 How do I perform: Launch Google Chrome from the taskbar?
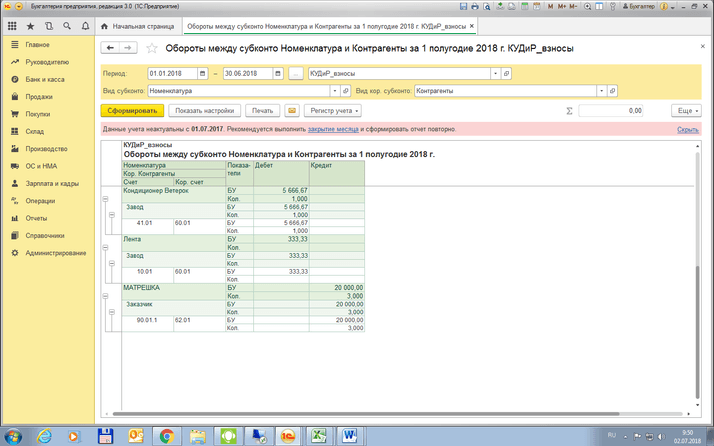click(166, 435)
